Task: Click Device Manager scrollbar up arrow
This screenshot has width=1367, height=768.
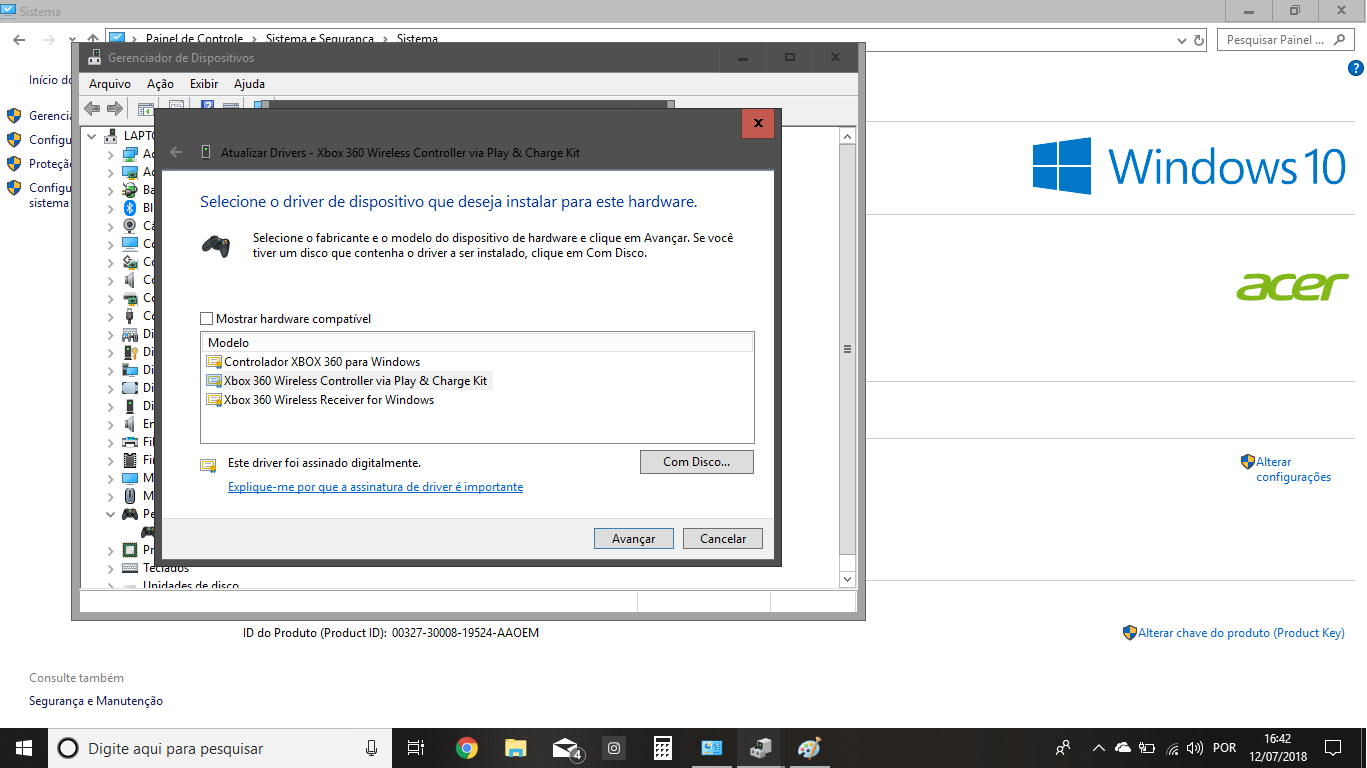Action: (847, 136)
